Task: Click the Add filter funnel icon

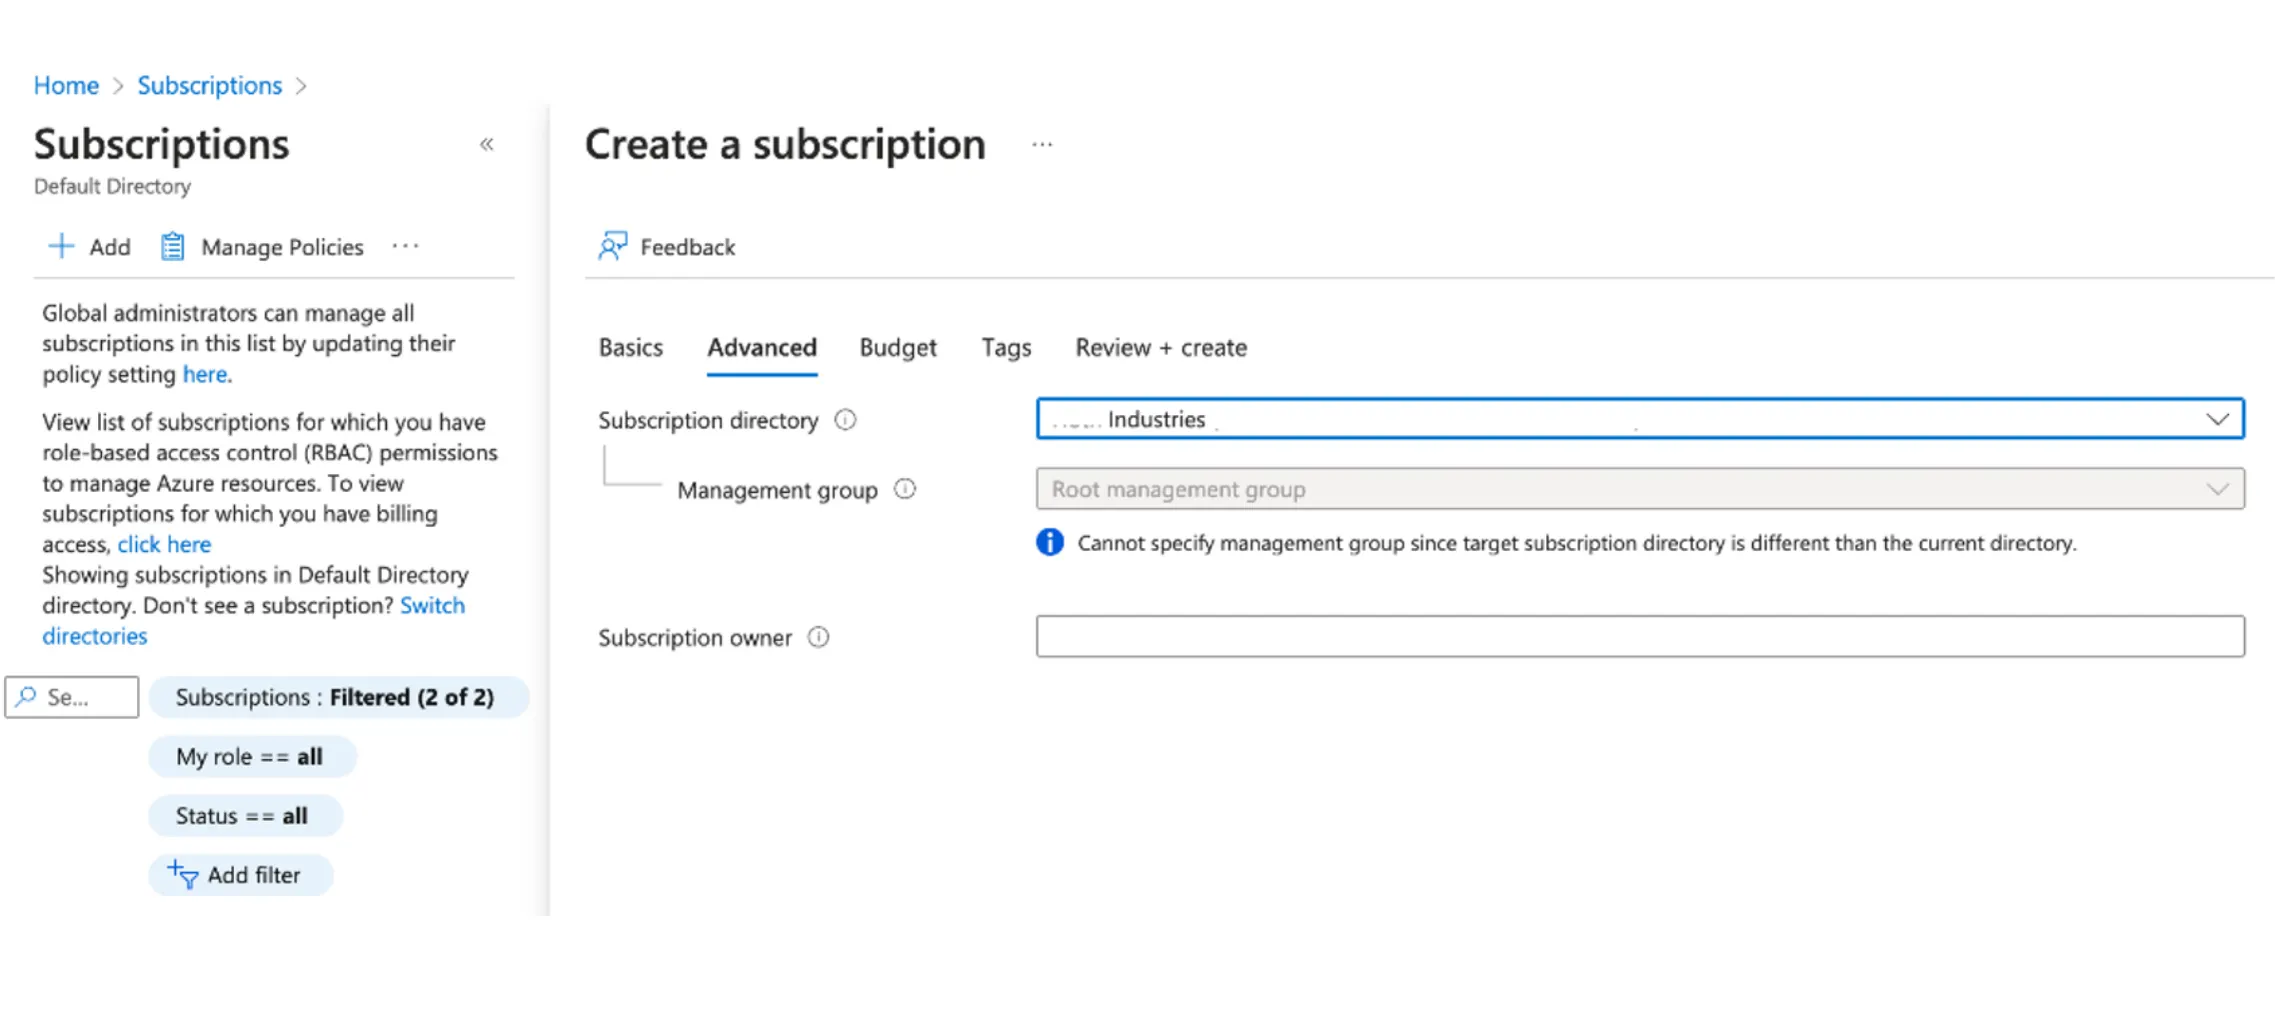Action: [182, 875]
